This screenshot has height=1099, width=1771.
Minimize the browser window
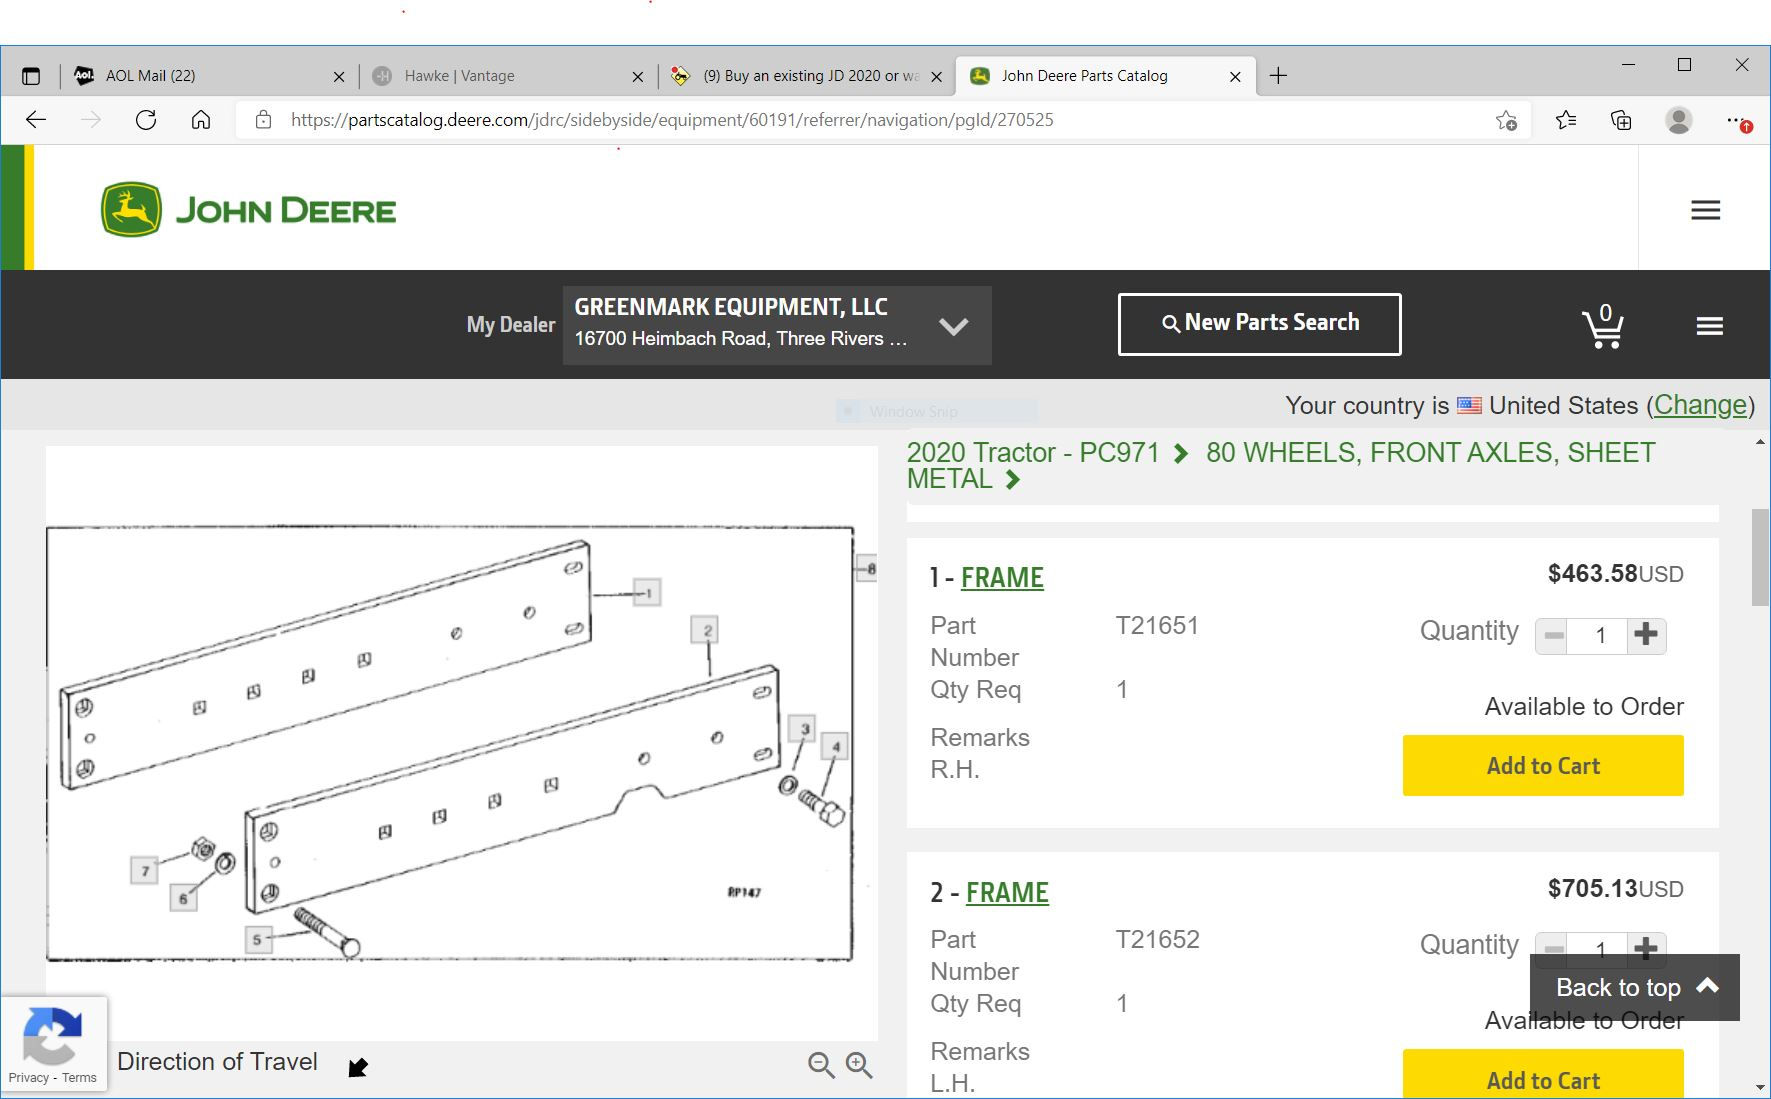tap(1628, 65)
